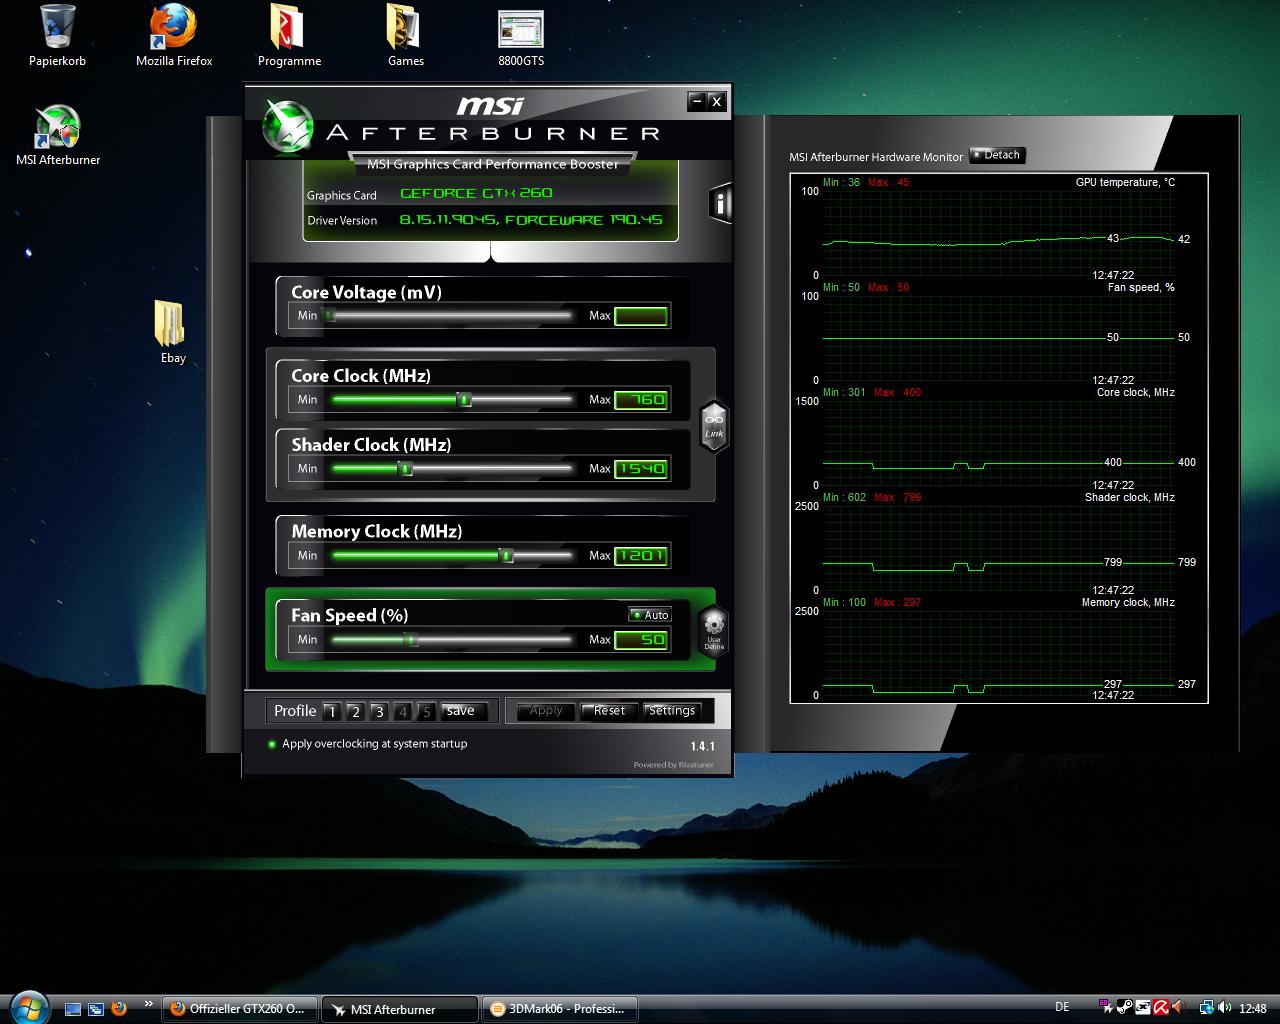Click the Driver Version value text
Viewport: 1280px width, 1024px height.
tap(531, 219)
